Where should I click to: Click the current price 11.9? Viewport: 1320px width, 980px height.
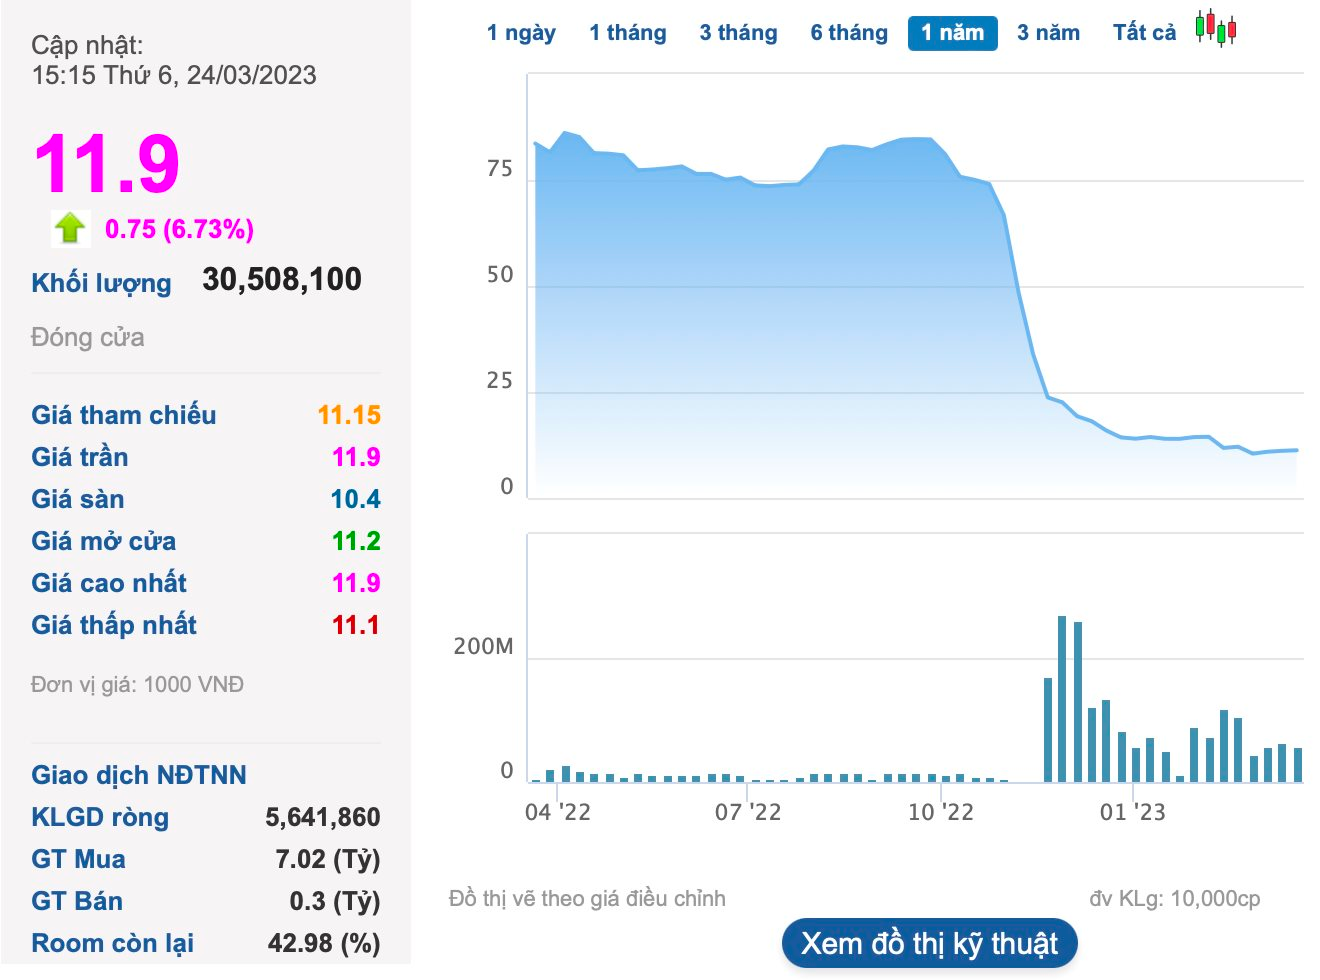107,164
